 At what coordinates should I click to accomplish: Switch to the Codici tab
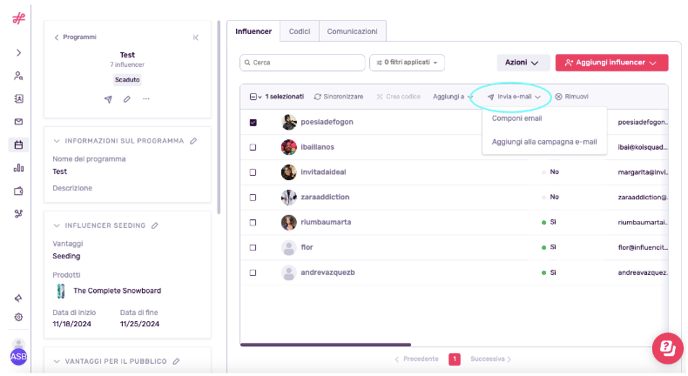(300, 32)
